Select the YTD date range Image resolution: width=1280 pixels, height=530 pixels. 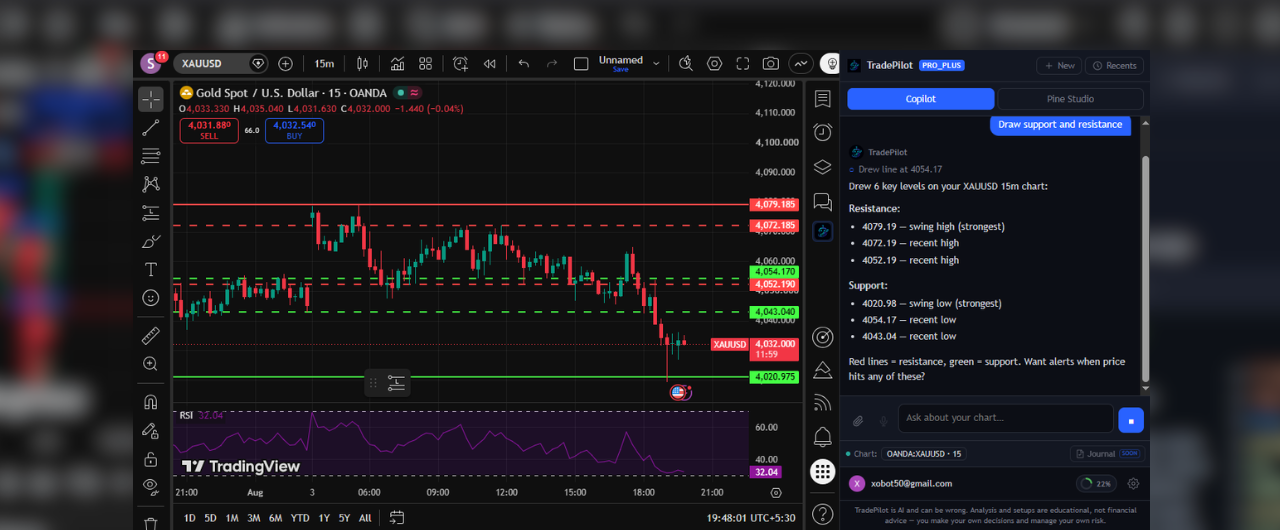click(x=300, y=518)
